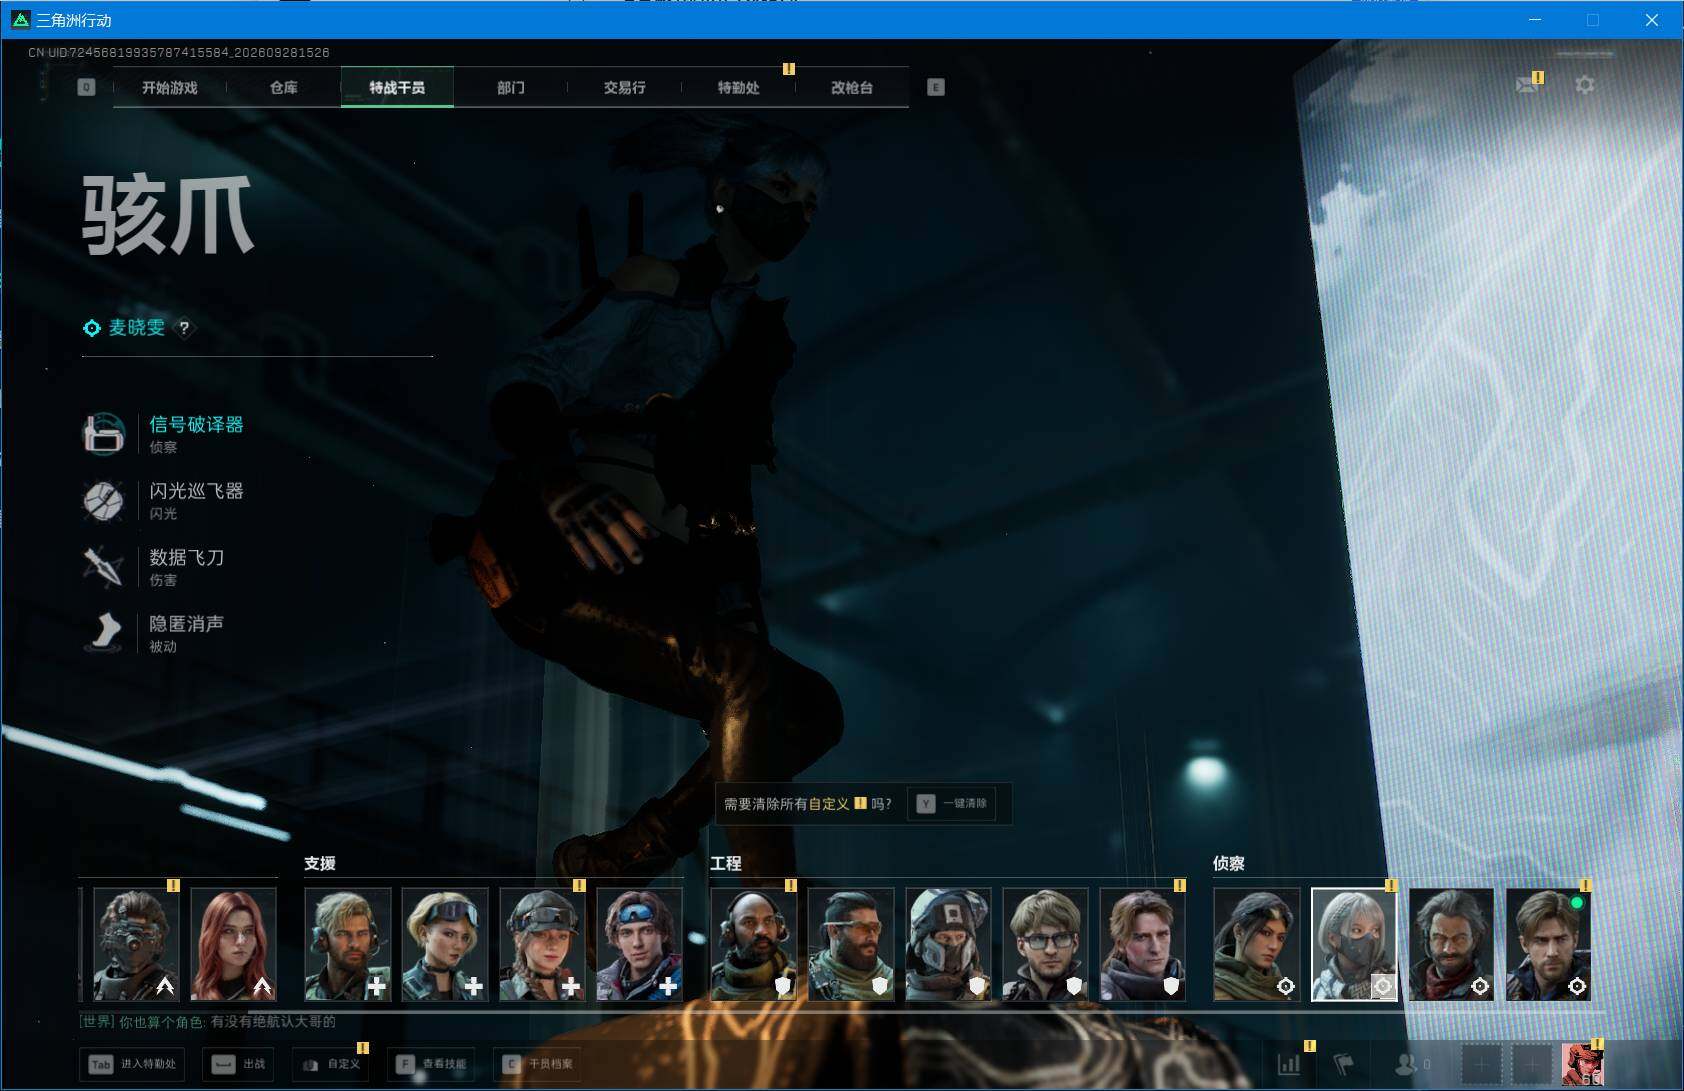Select the 数据飞刀 skill icon

[x=103, y=566]
